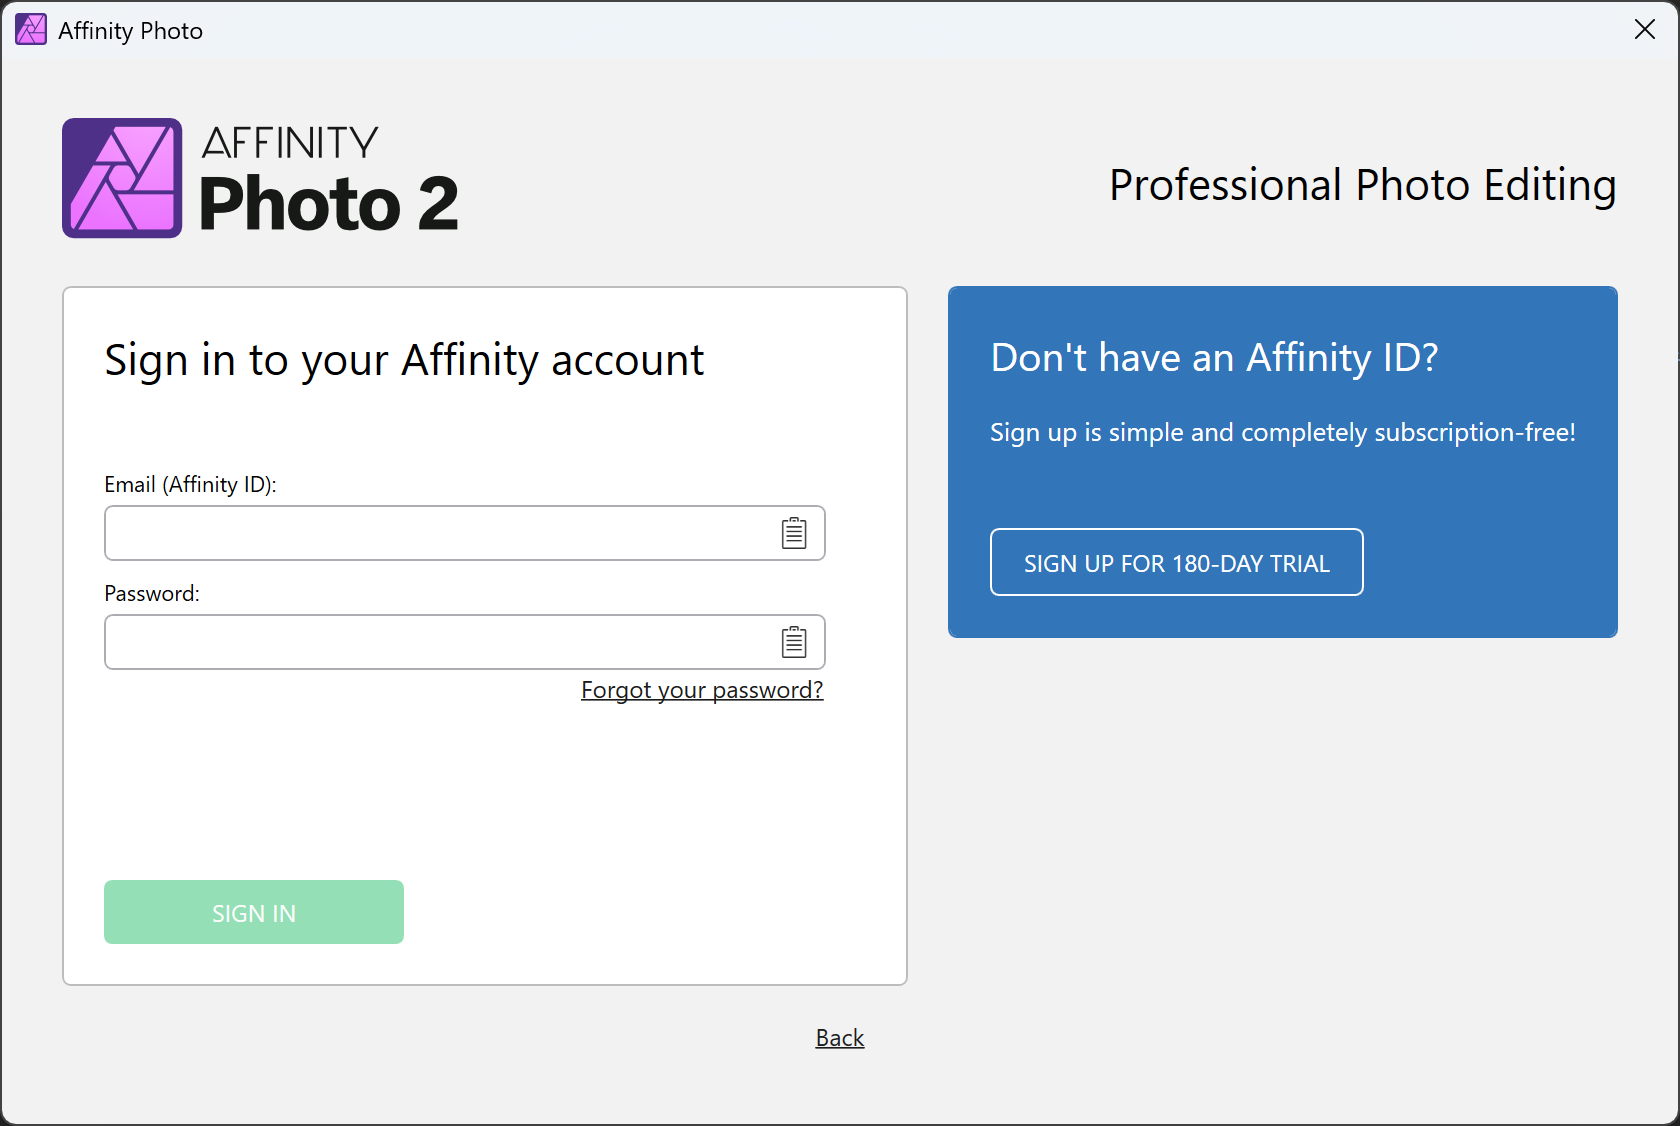Click the Password label text
This screenshot has height=1126, width=1680.
(x=152, y=594)
